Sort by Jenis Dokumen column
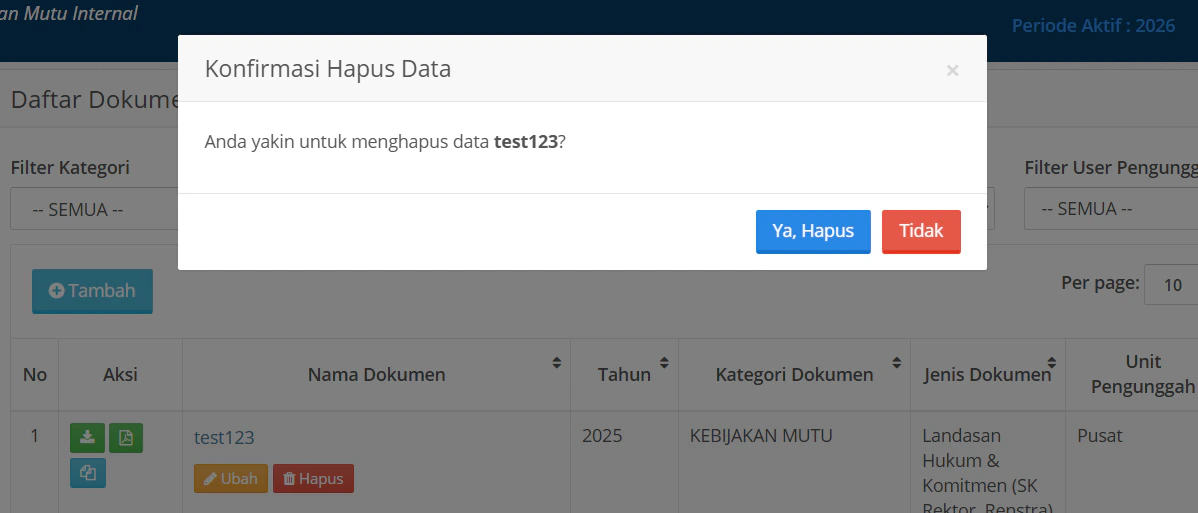1198x513 pixels. pyautogui.click(x=987, y=375)
